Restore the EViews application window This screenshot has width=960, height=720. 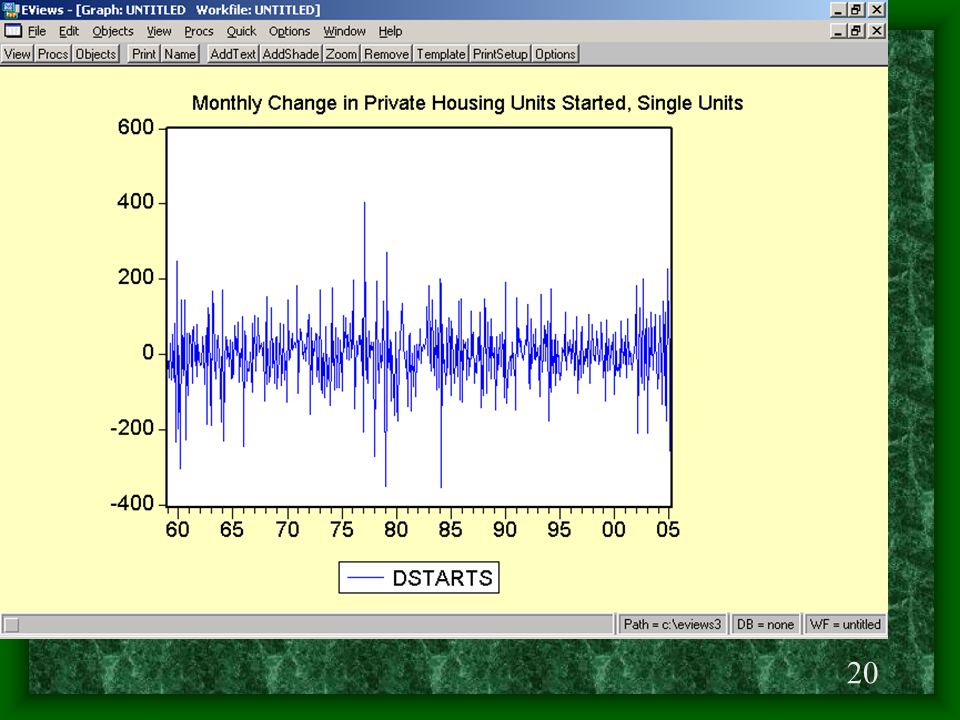pyautogui.click(x=856, y=10)
